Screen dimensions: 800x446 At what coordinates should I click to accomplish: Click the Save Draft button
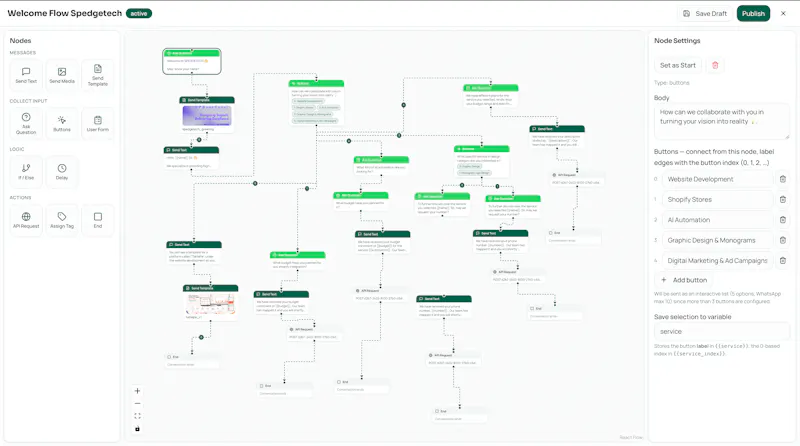coord(705,14)
